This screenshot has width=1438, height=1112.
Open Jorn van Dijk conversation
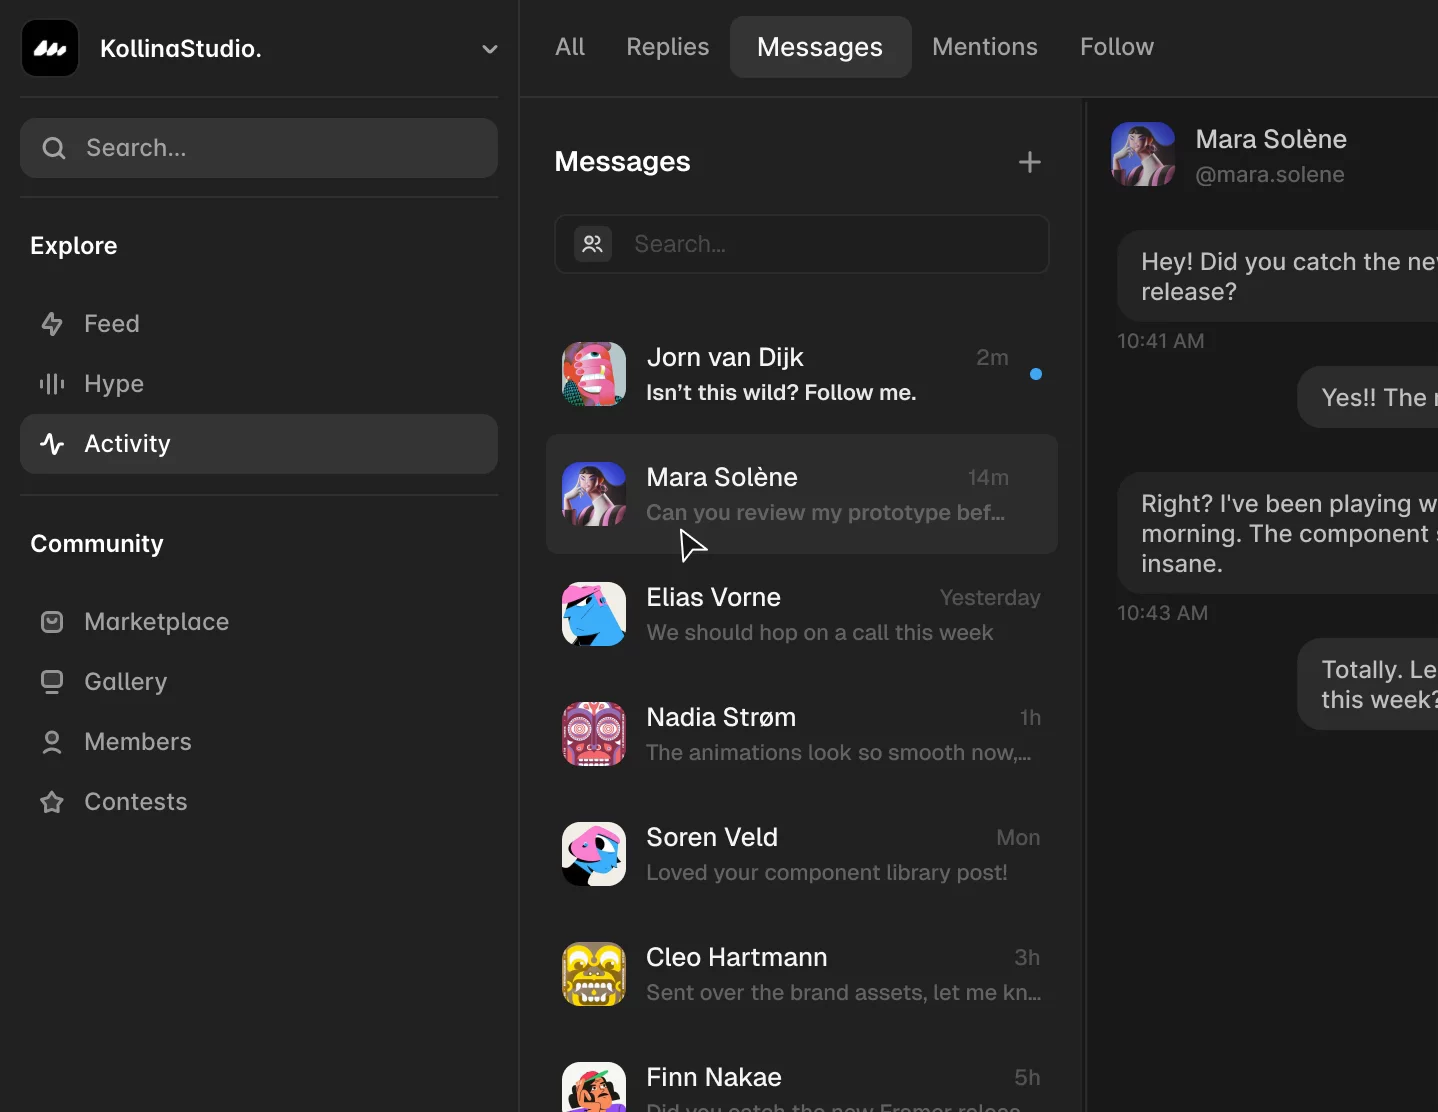click(x=802, y=374)
